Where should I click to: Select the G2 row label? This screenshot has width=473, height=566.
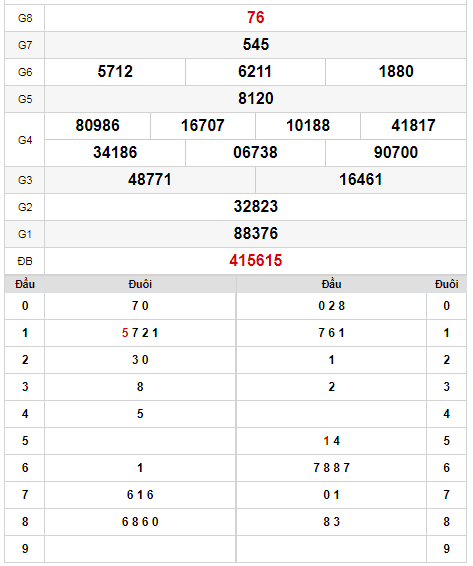[25, 207]
